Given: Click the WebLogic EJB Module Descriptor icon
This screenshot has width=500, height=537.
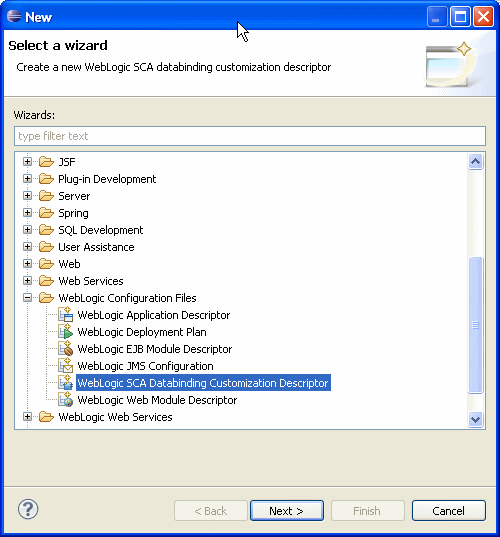Looking at the screenshot, I should click(66, 349).
